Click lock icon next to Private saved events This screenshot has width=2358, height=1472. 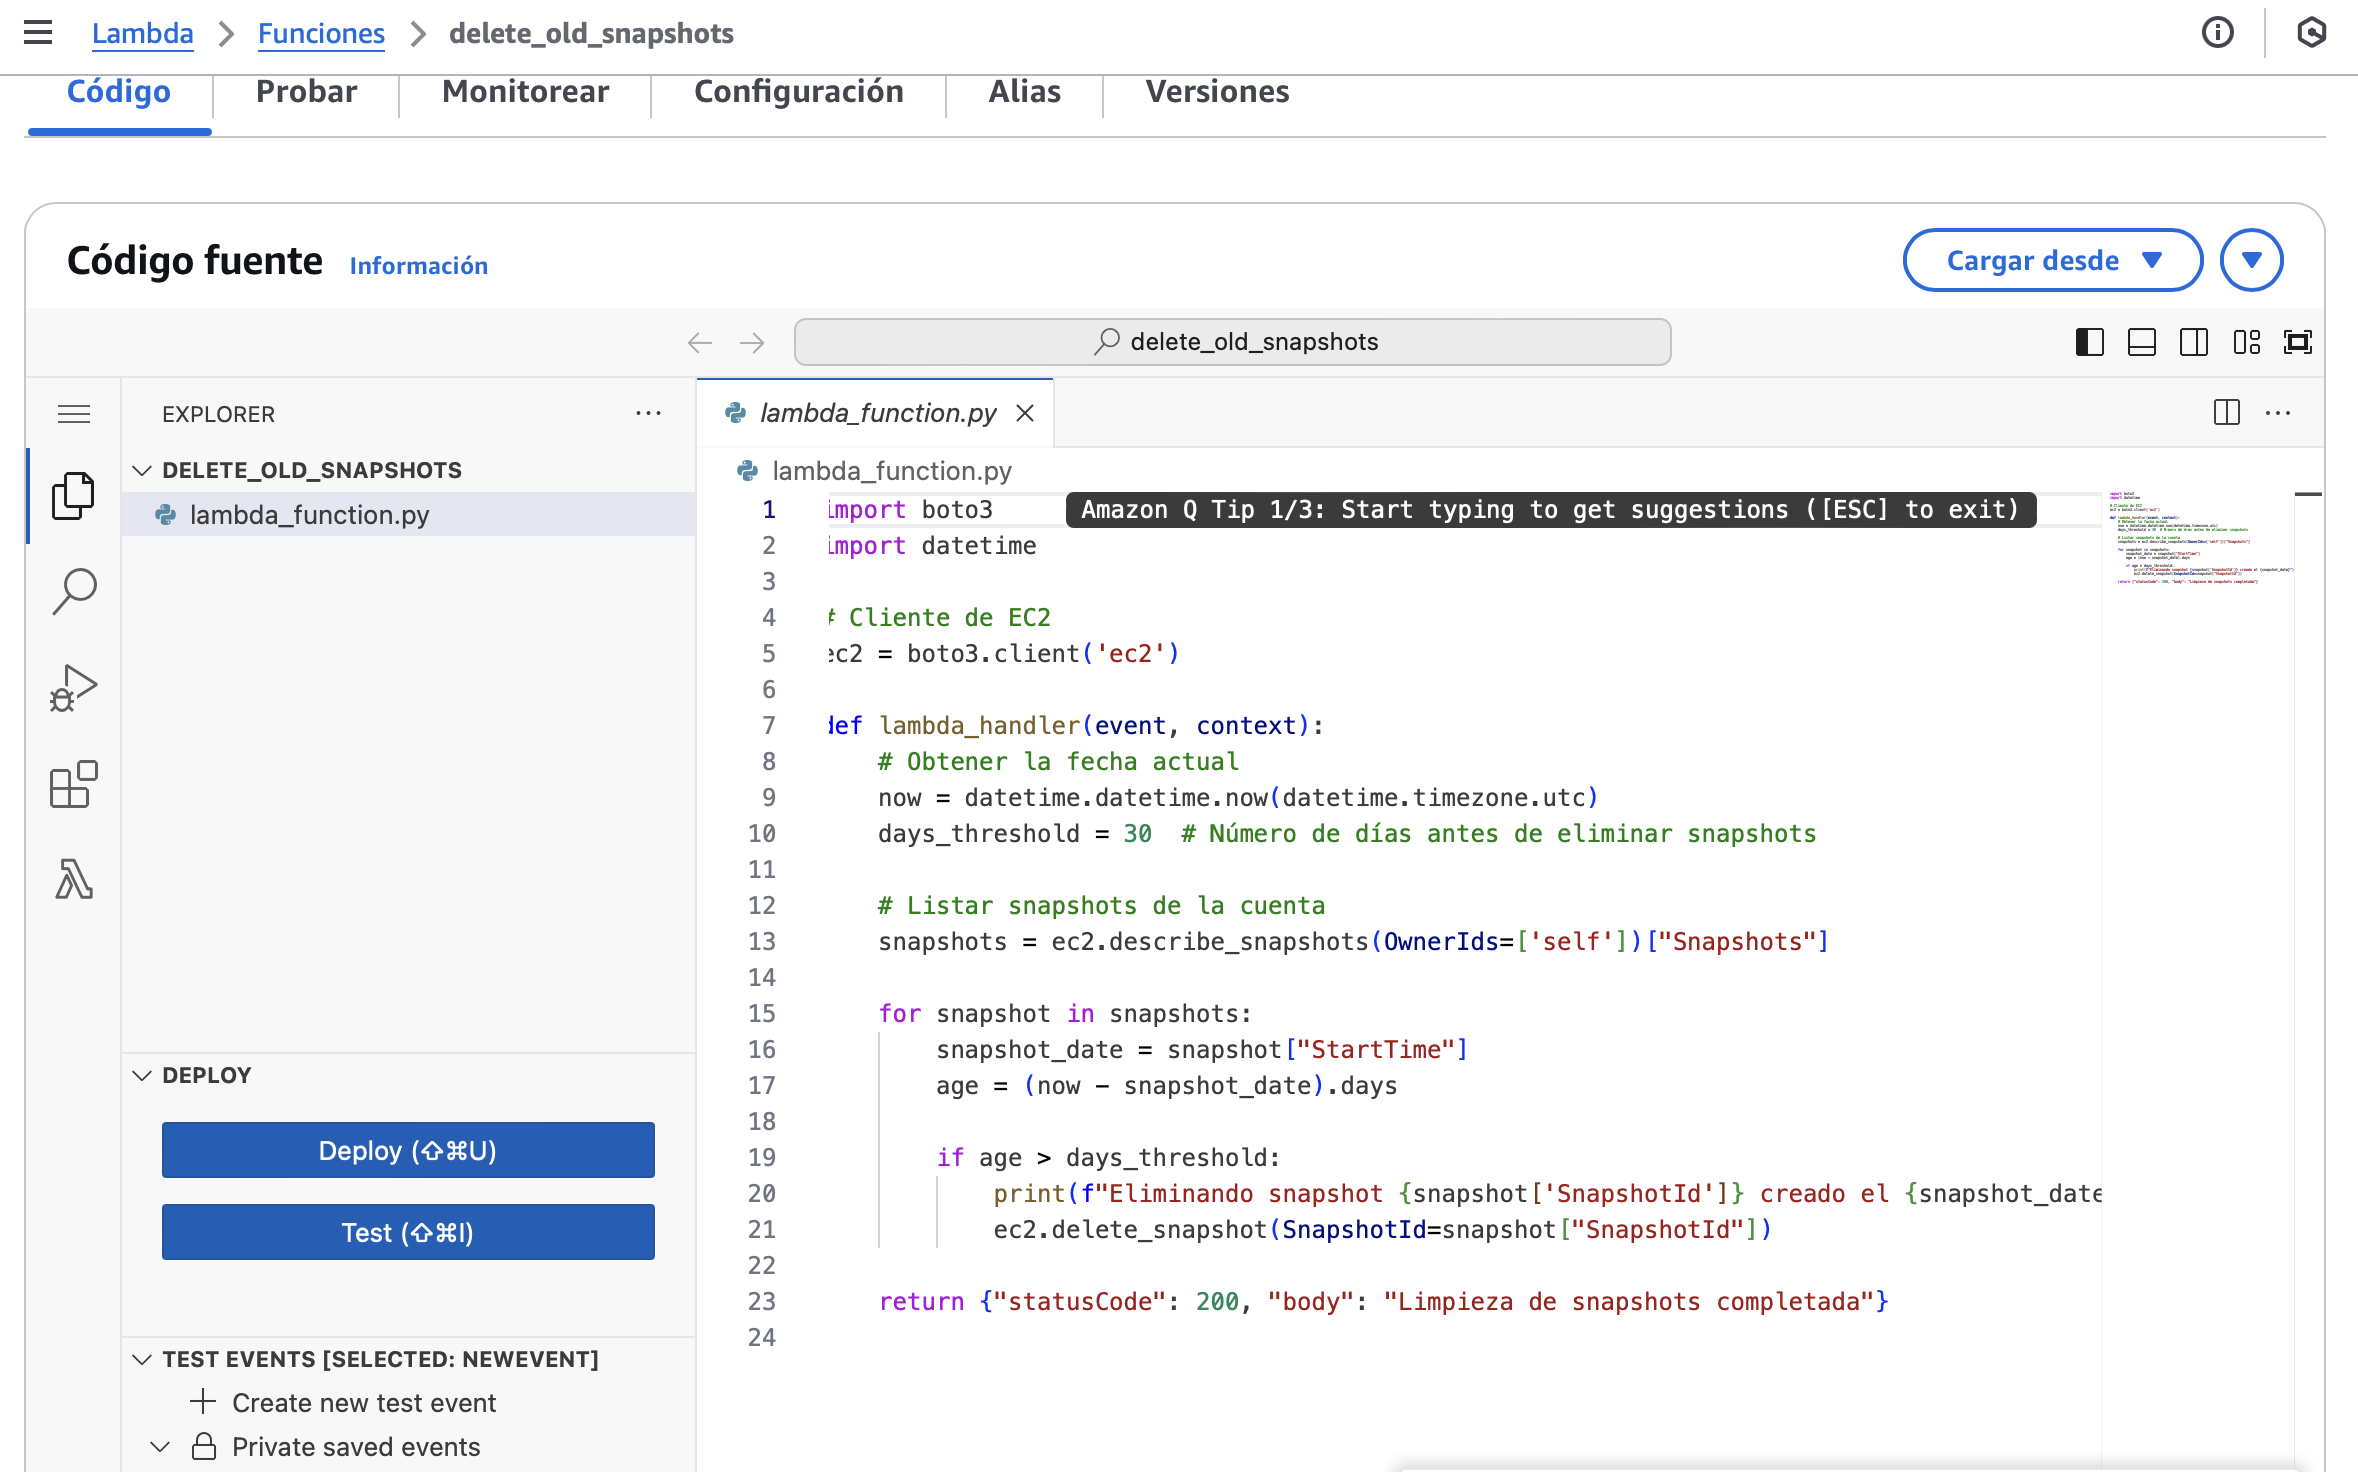coord(204,1447)
